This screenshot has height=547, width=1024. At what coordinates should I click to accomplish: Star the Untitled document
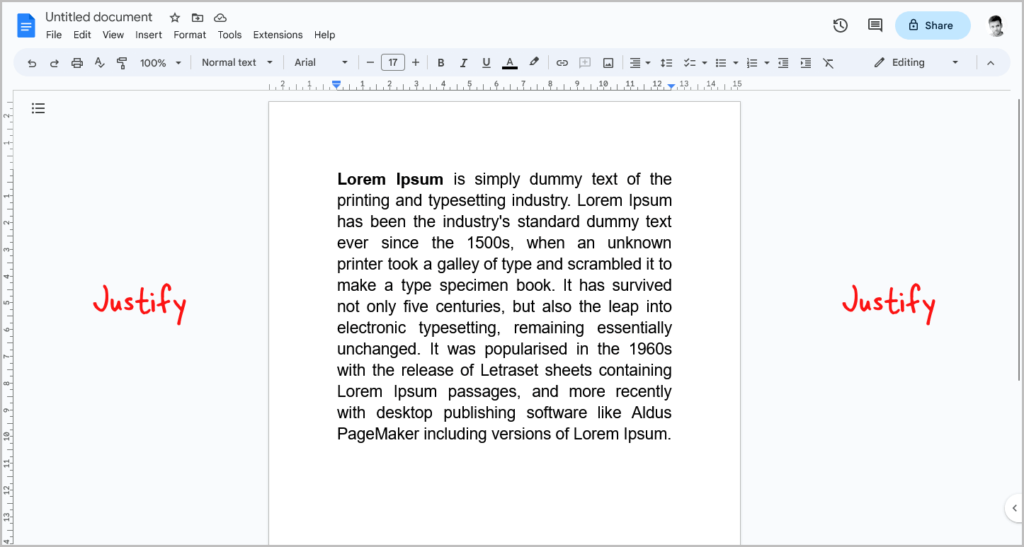pyautogui.click(x=174, y=18)
